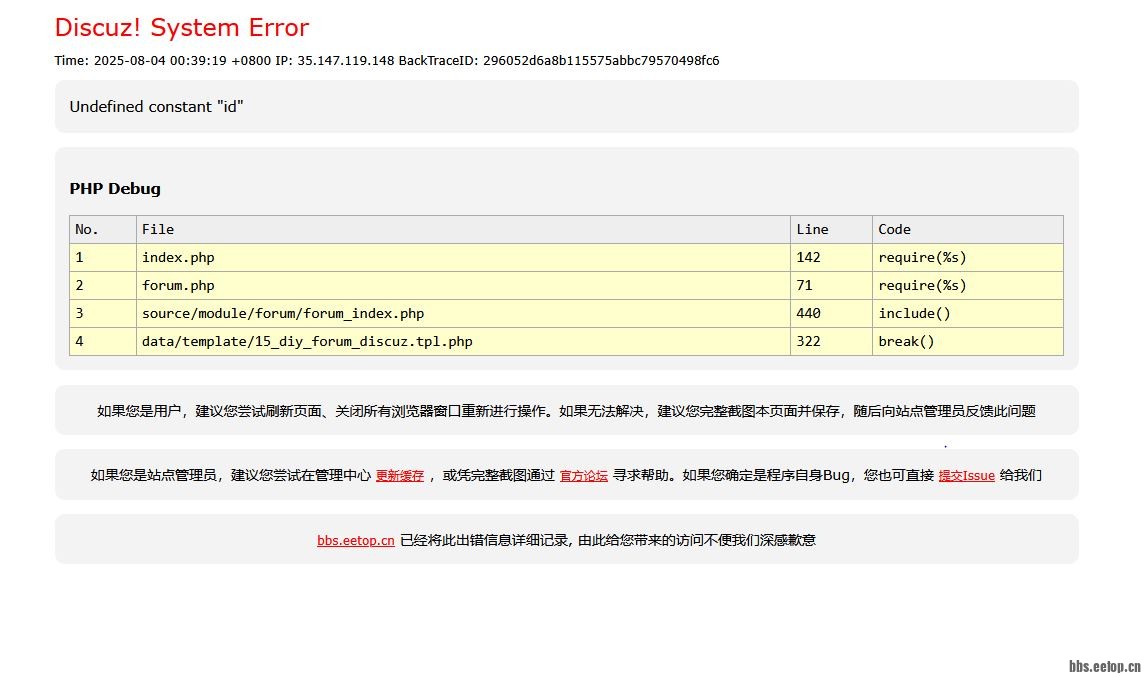Click the forum.php file cell
Viewport: 1146px width, 678px height.
(463, 286)
